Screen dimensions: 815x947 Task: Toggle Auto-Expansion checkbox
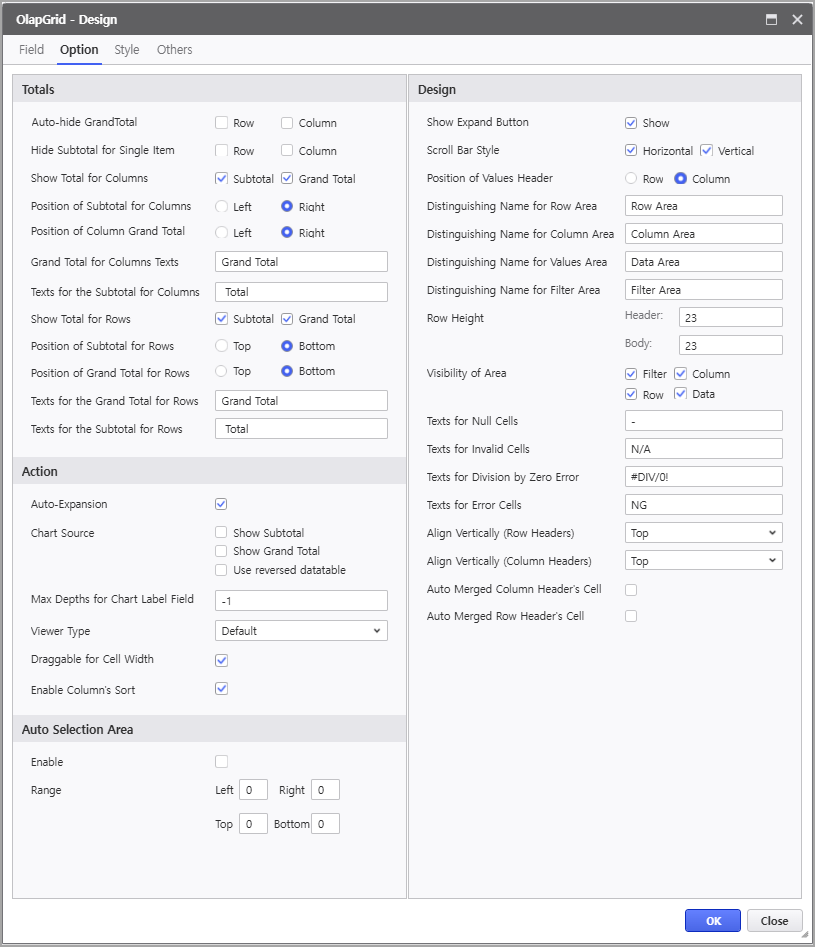tap(221, 504)
